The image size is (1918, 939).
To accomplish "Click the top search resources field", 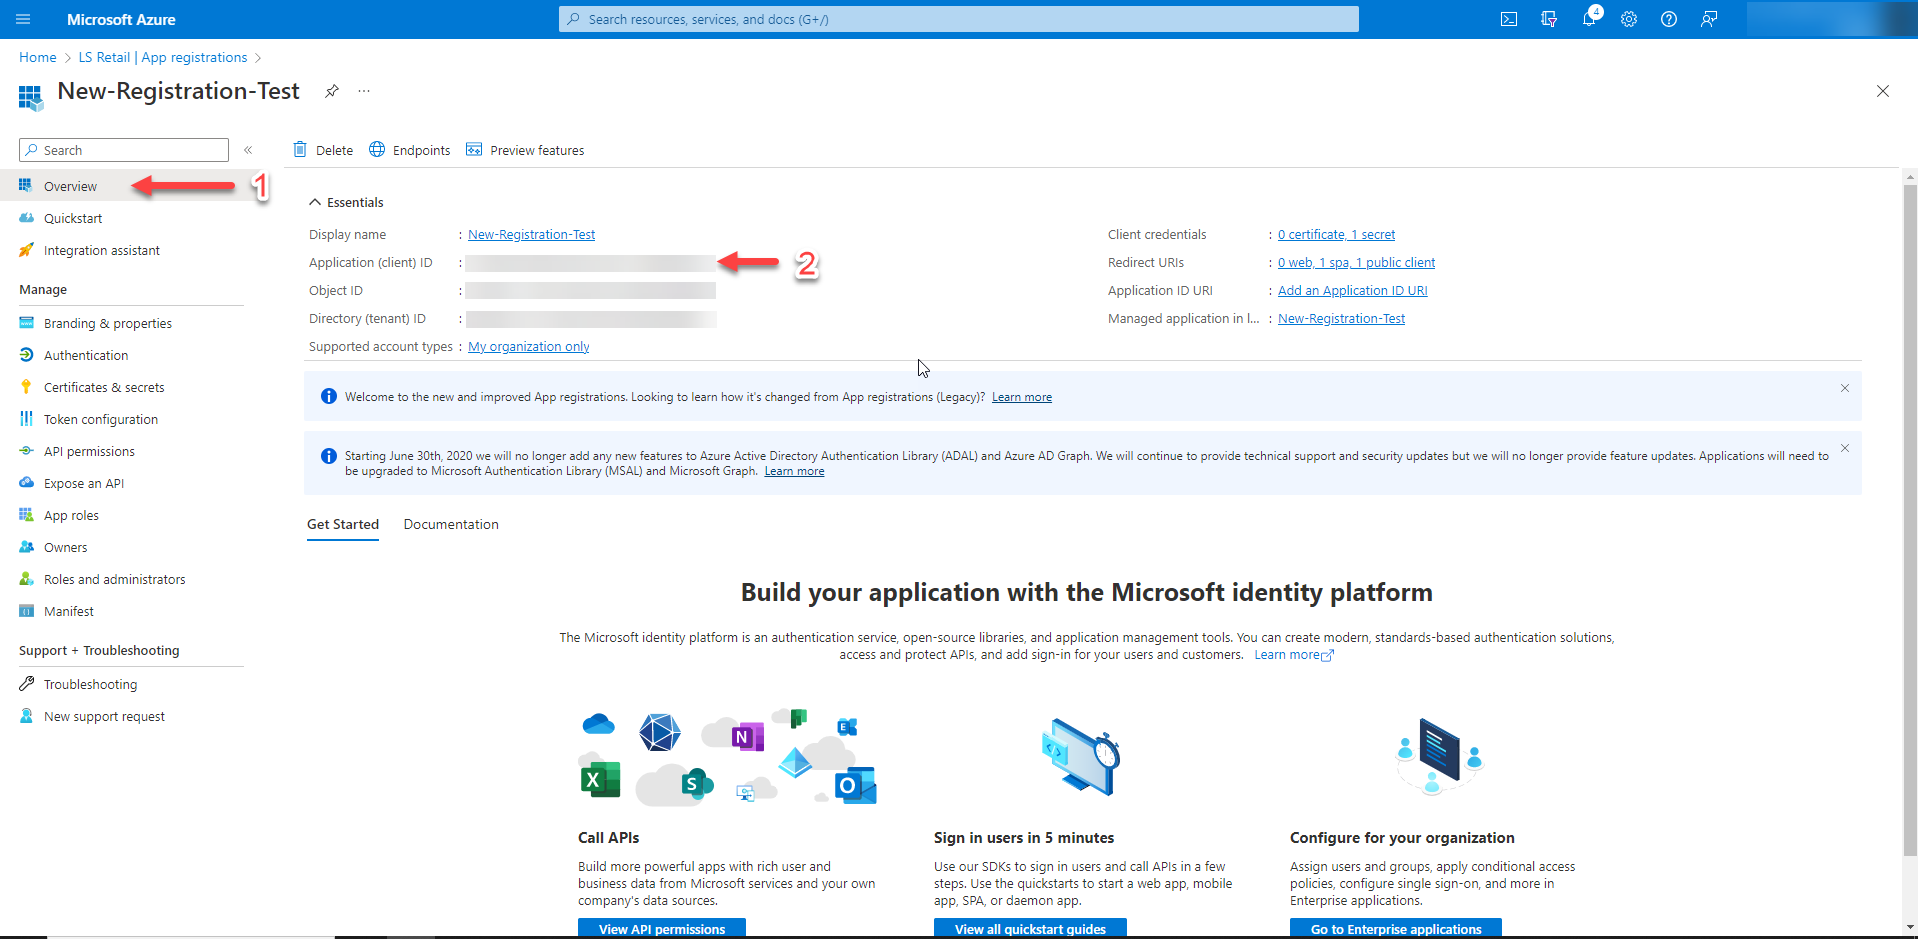I will click(958, 19).
